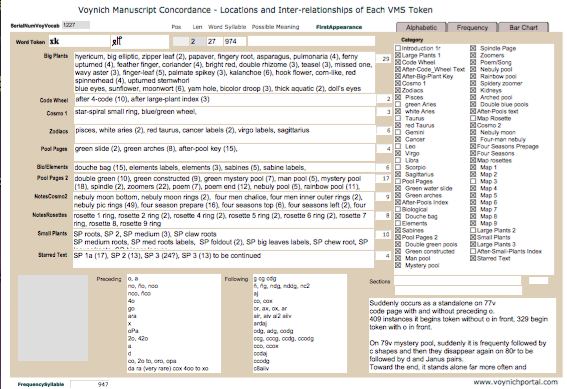The width and height of the screenshot is (567, 389).
Task: Check the Introduction 1r checkbox
Action: click(x=398, y=48)
